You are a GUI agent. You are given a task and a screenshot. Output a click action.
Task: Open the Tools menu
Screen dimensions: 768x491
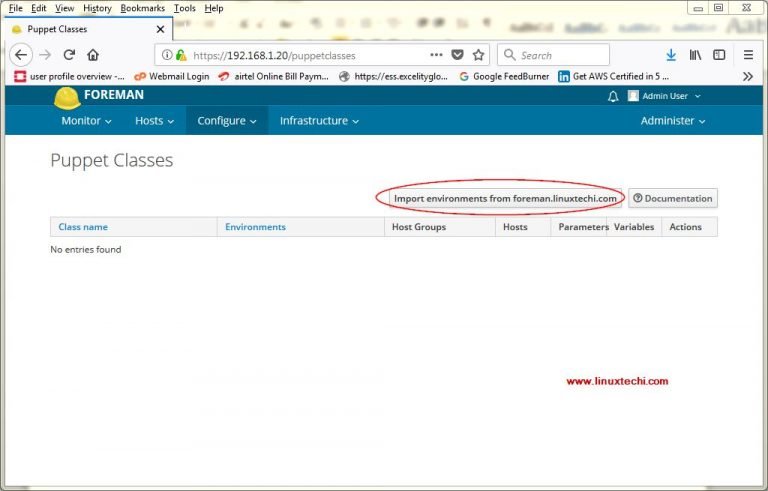pos(185,8)
